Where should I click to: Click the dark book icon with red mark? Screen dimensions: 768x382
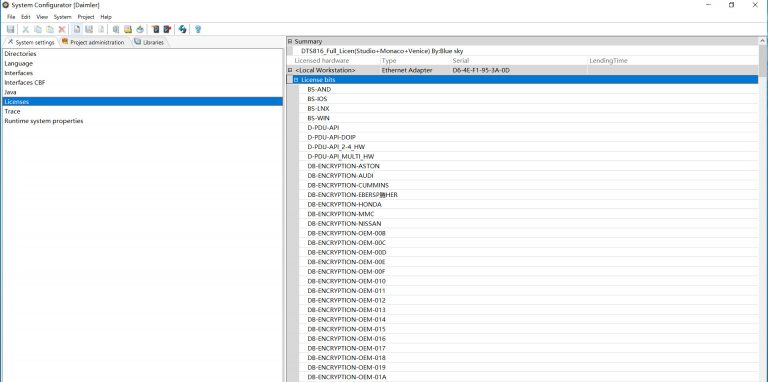click(x=167, y=29)
